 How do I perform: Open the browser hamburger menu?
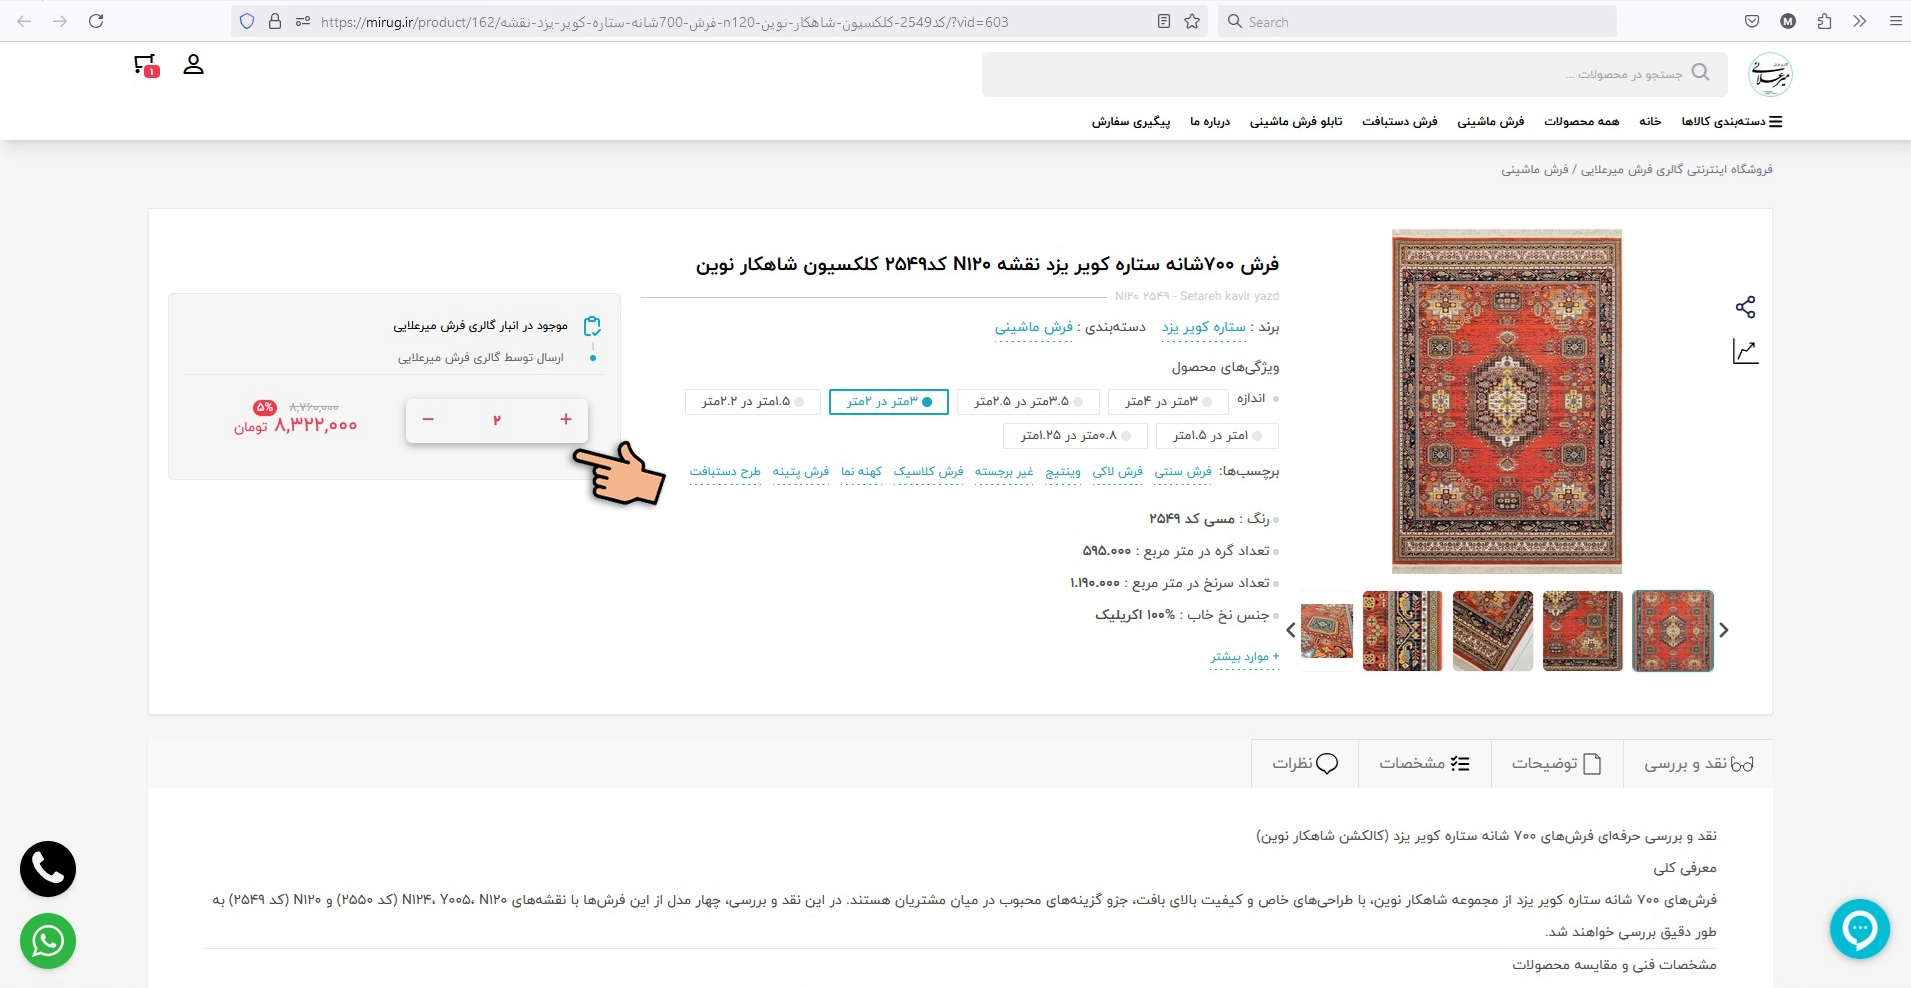coord(1895,21)
